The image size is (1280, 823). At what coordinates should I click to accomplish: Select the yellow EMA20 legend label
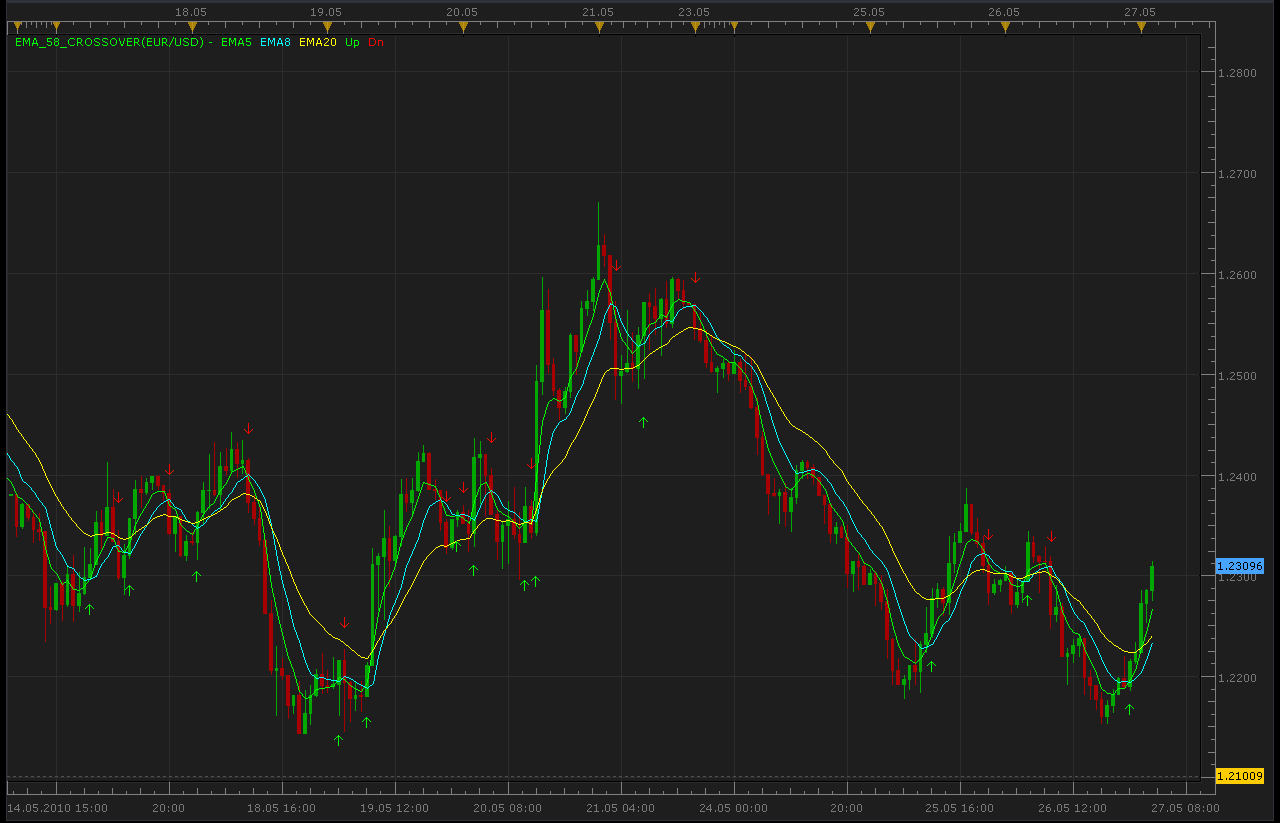tap(317, 42)
